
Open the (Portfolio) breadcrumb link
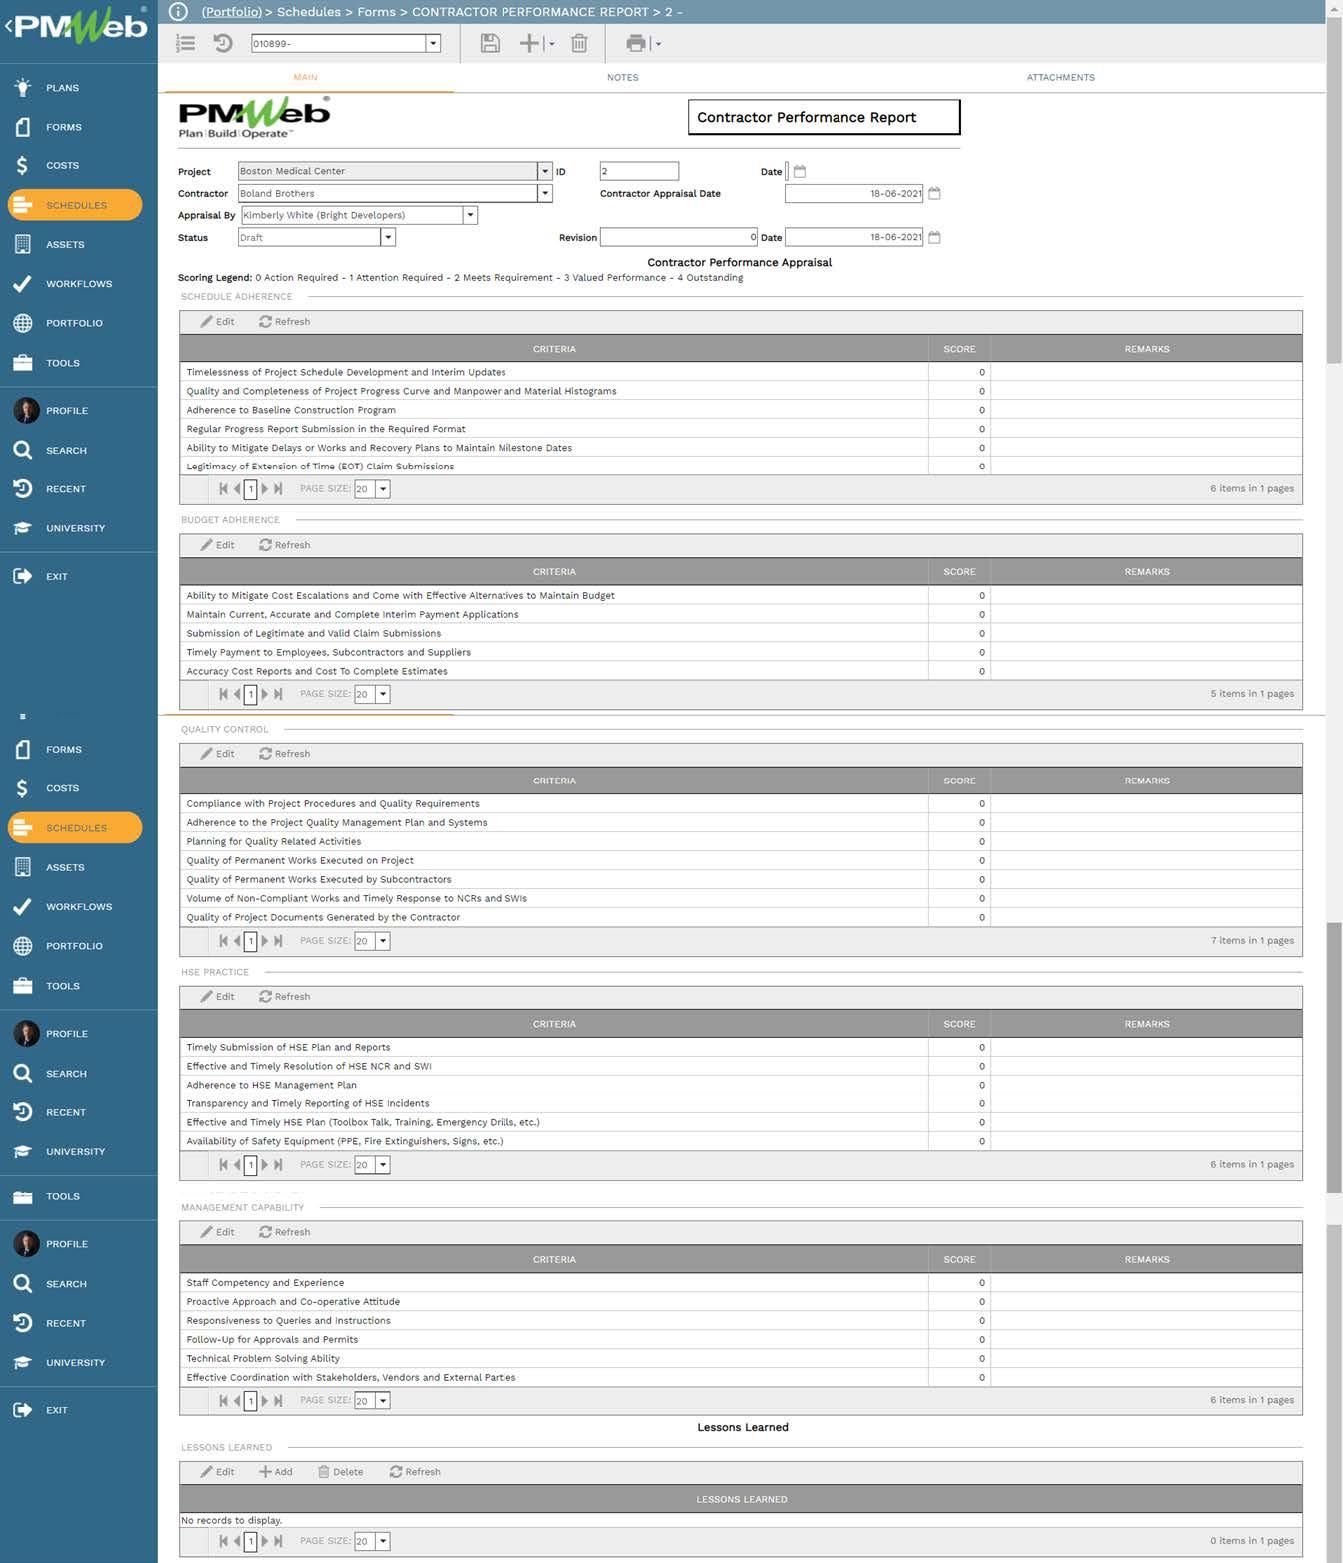(x=231, y=12)
